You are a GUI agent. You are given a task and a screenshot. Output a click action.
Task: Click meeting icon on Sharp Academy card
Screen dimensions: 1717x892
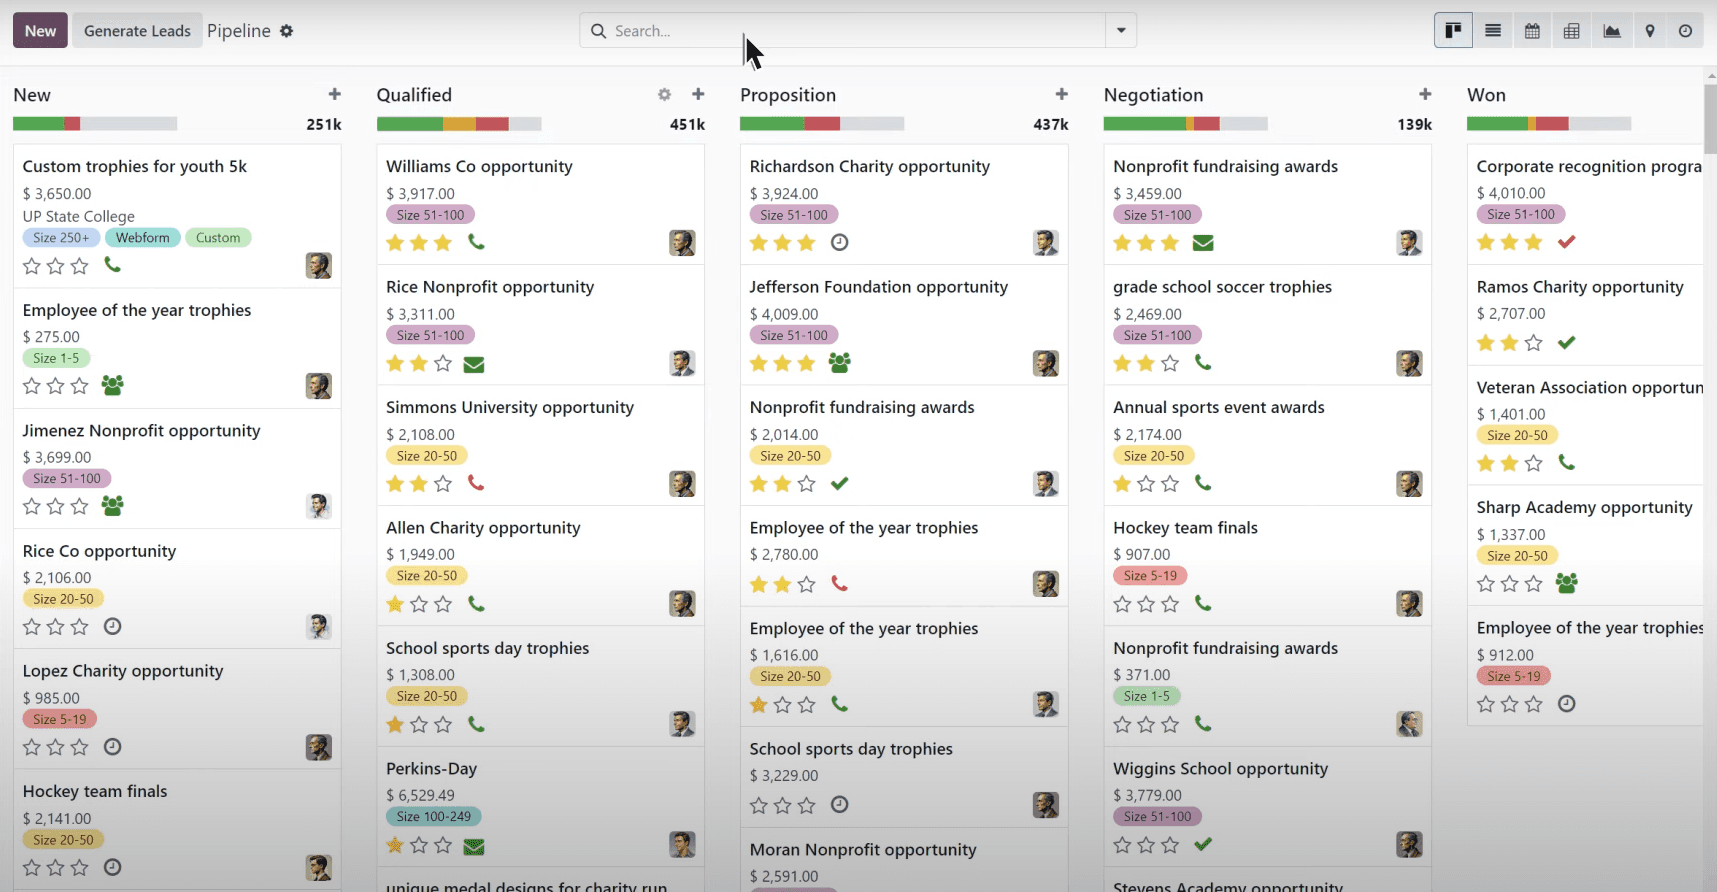pyautogui.click(x=1567, y=583)
